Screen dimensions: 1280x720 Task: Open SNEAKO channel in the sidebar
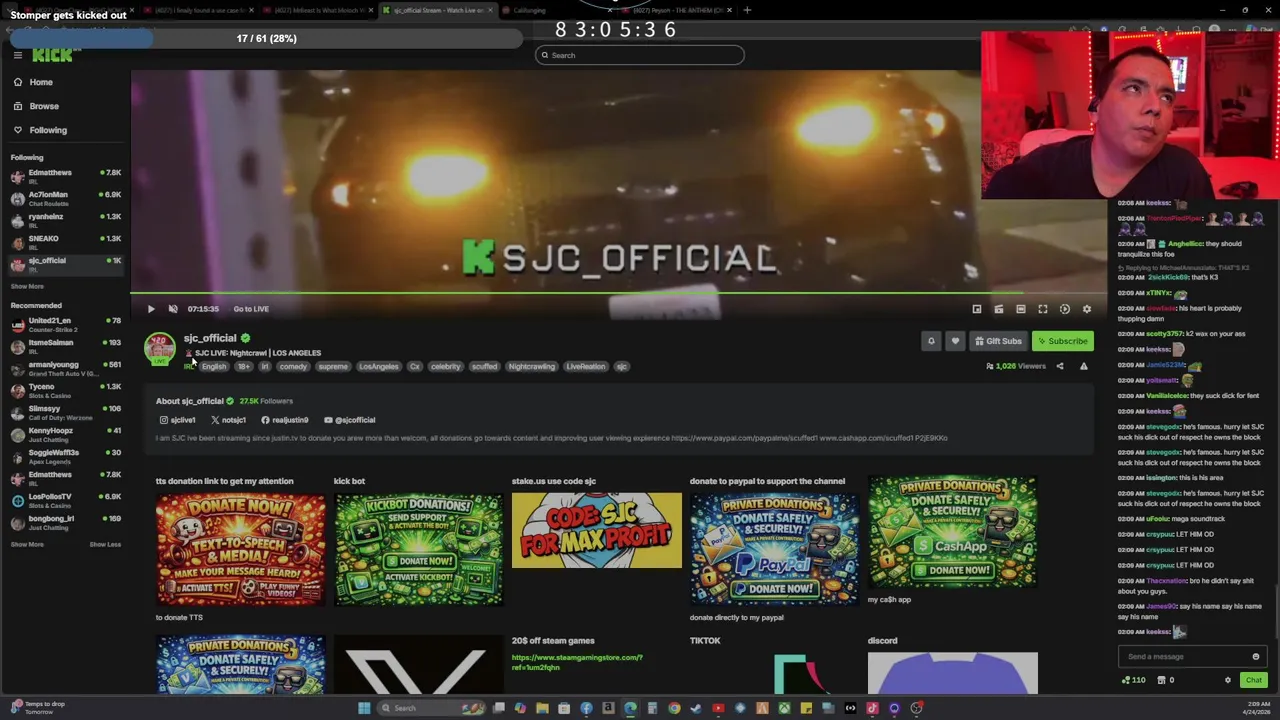click(65, 242)
